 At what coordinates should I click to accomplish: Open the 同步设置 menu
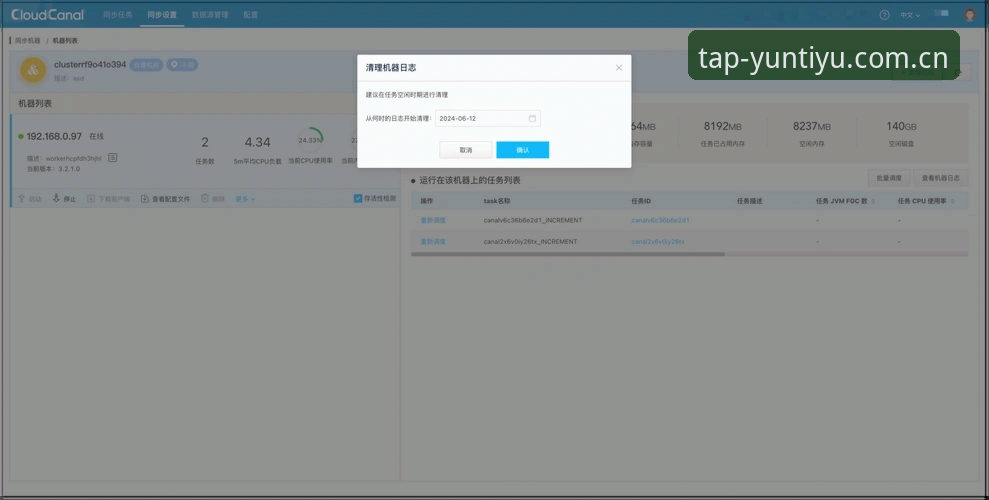162,15
